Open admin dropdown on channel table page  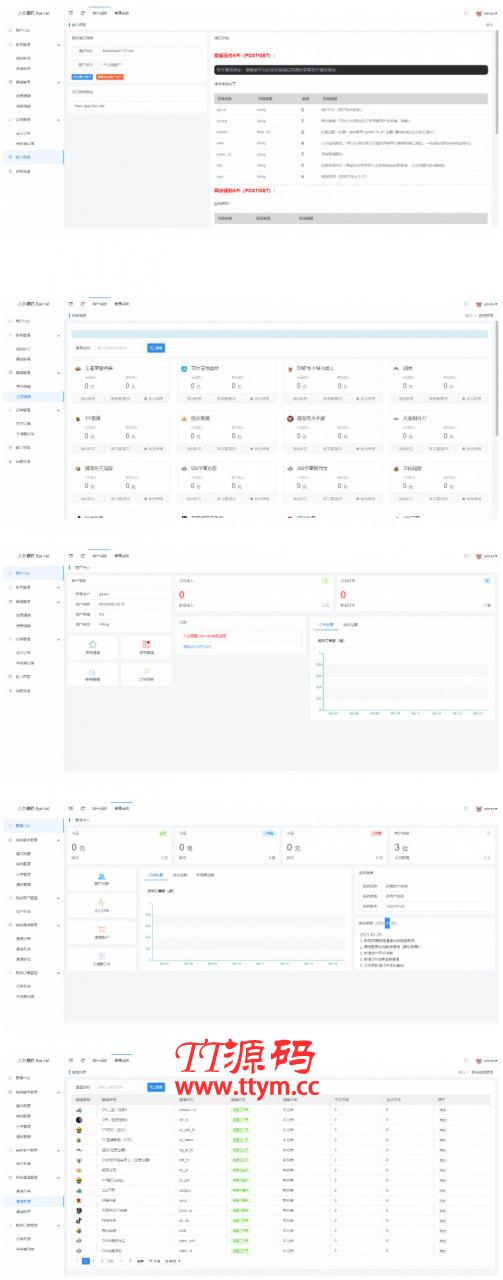(487, 1059)
